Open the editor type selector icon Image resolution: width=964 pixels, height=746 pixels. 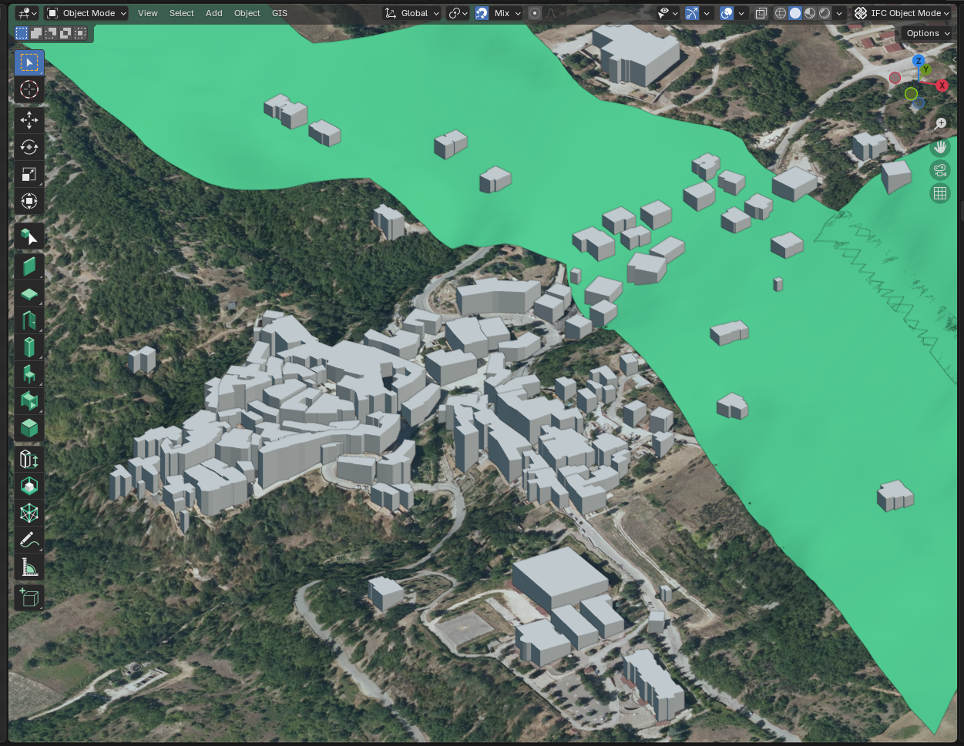(x=25, y=13)
